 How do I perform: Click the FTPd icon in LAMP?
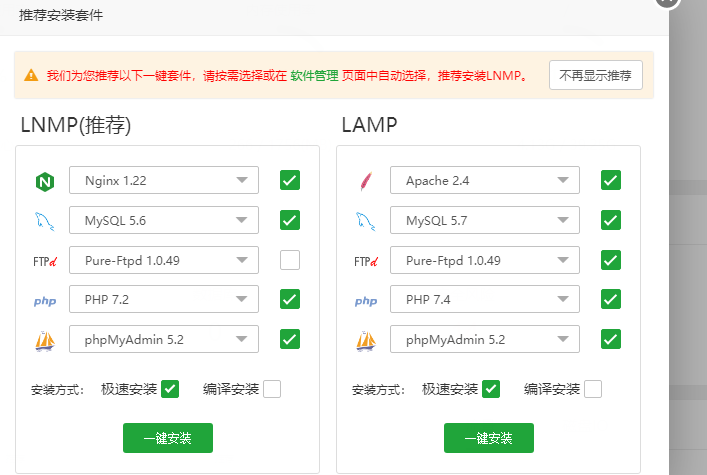coord(366,261)
